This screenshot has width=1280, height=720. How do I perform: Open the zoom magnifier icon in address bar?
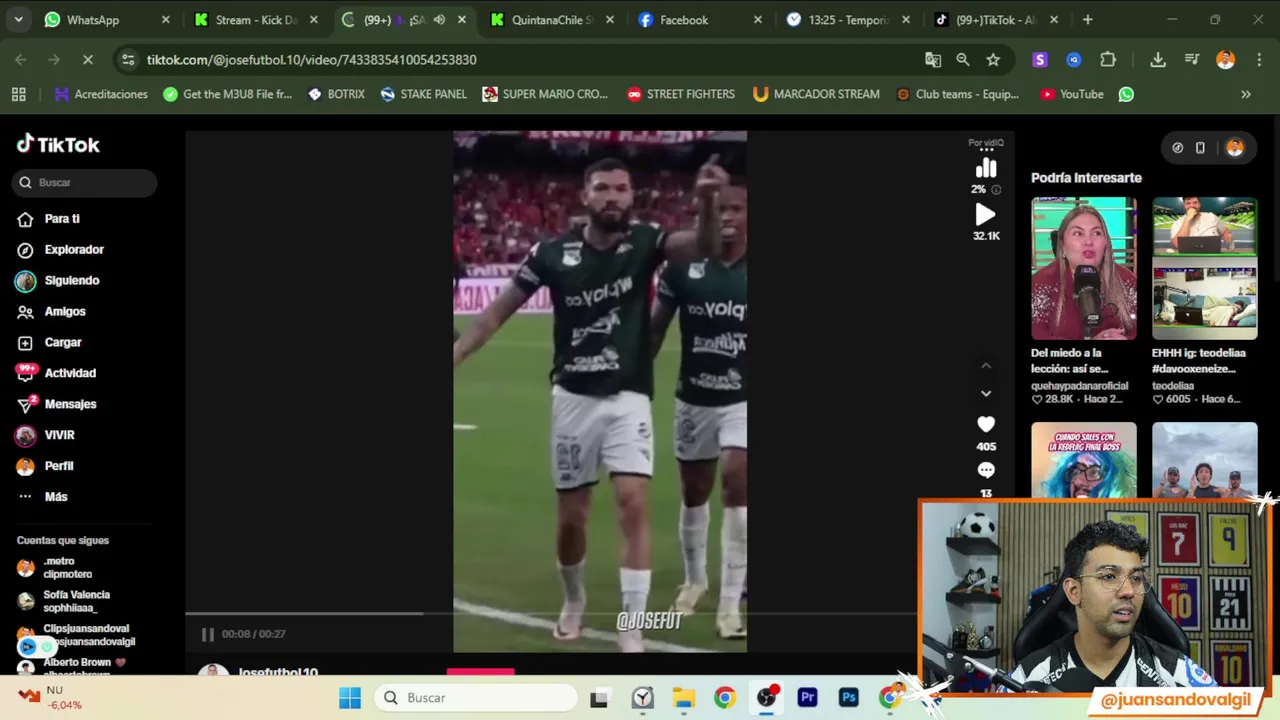[x=963, y=60]
